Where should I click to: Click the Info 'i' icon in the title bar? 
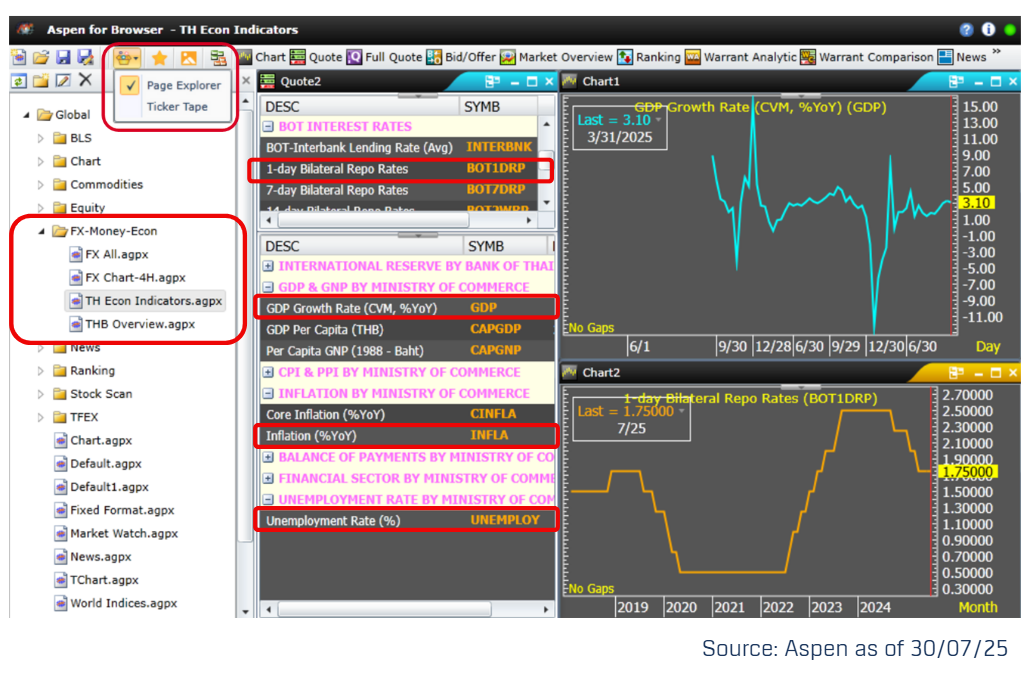[988, 30]
